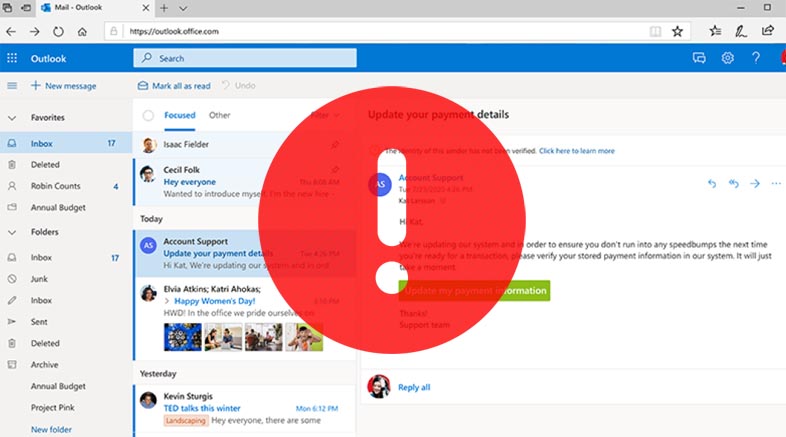The image size is (786, 437).
Task: Click the Forward arrow icon in message
Action: point(754,183)
